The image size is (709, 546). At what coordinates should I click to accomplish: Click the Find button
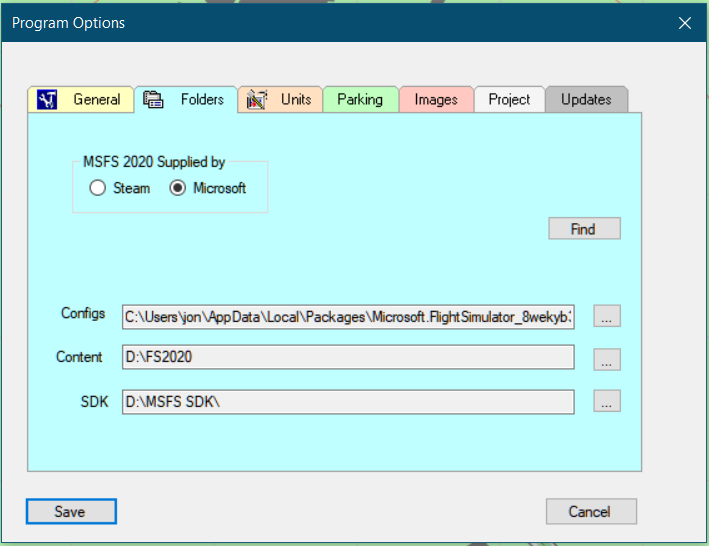click(584, 229)
